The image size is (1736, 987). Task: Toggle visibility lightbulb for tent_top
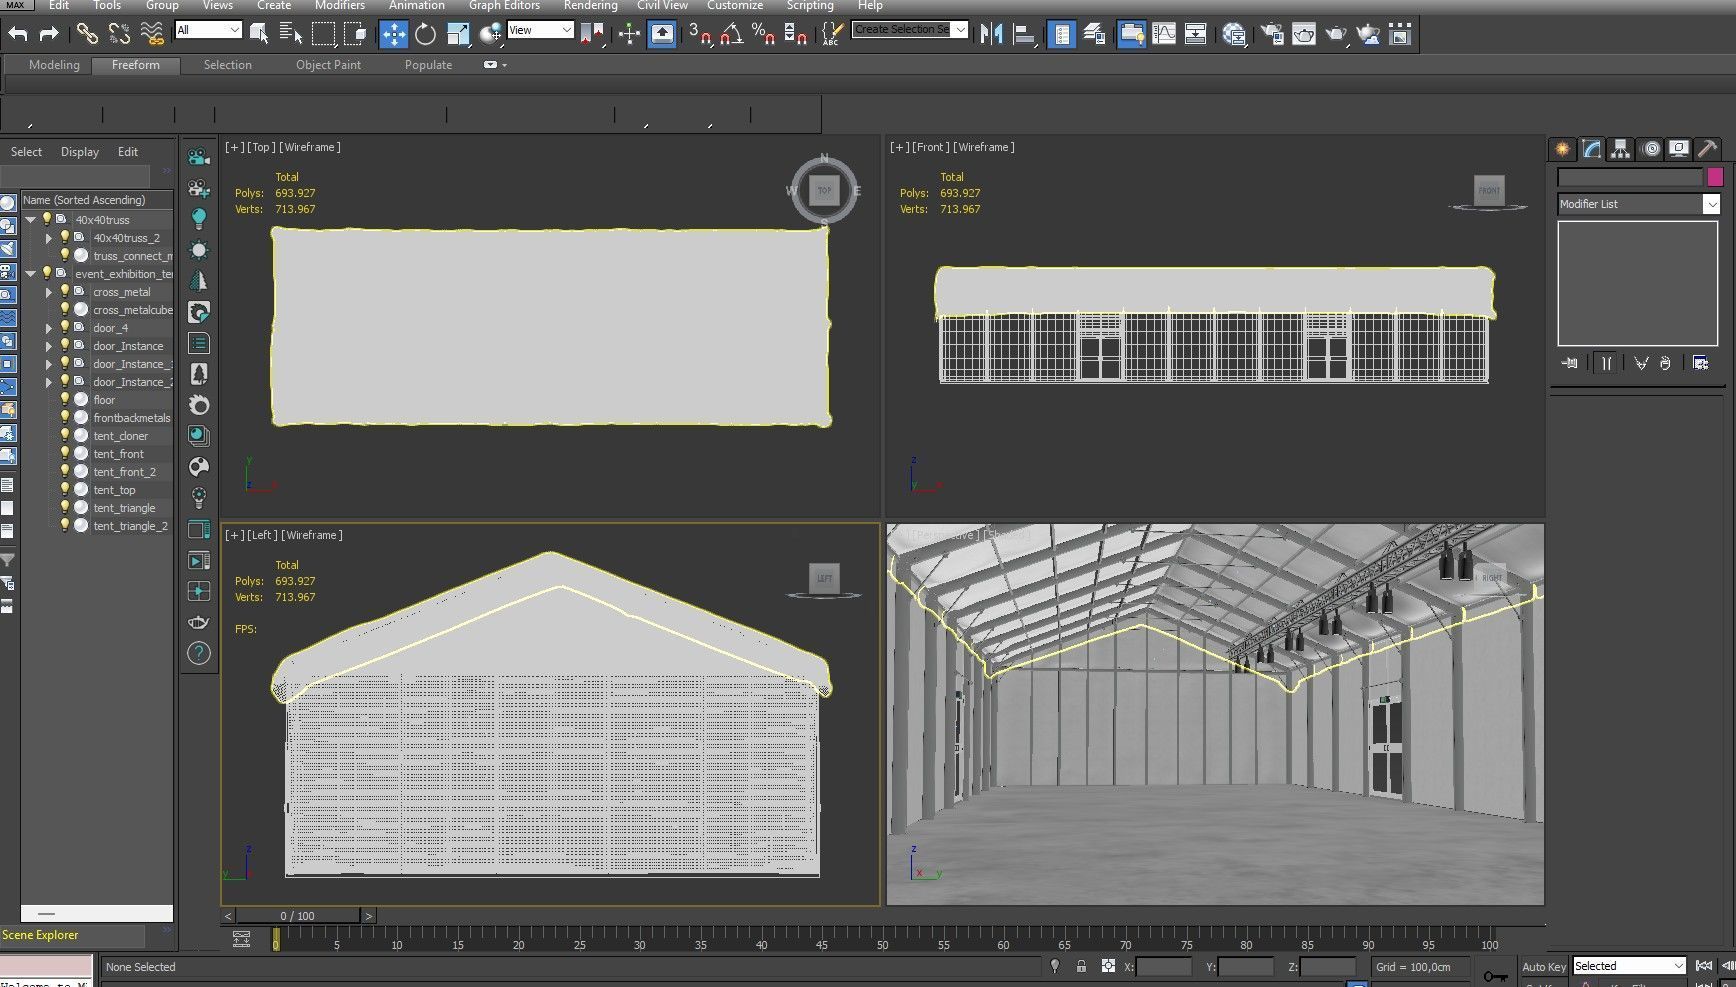point(65,490)
